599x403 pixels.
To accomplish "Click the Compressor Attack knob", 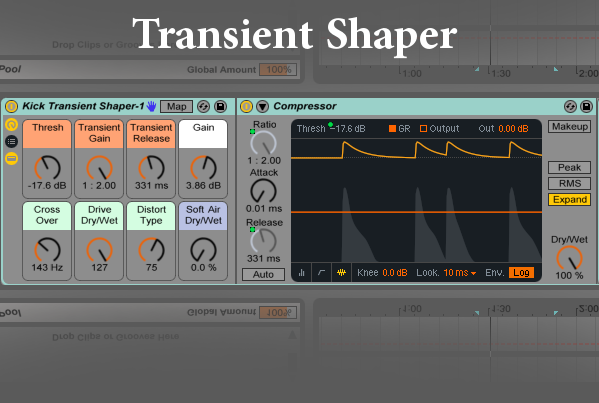I will coord(263,191).
